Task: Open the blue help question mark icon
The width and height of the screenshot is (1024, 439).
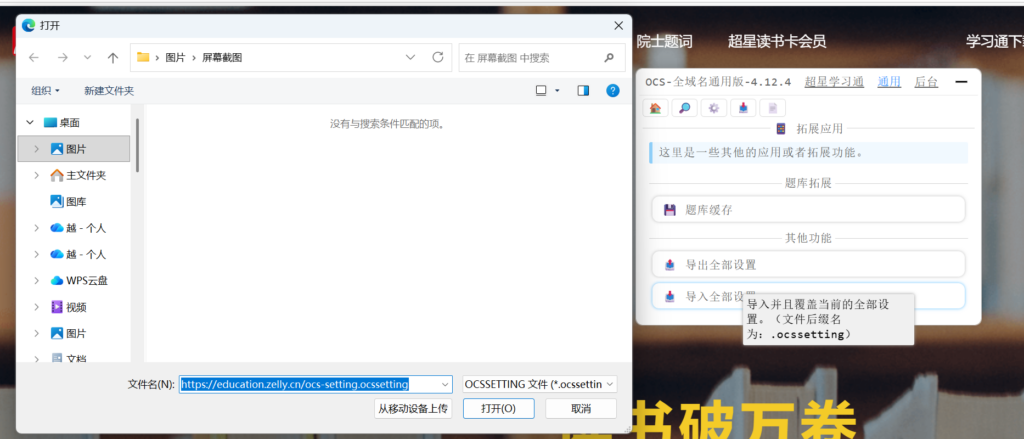Action: pyautogui.click(x=611, y=90)
